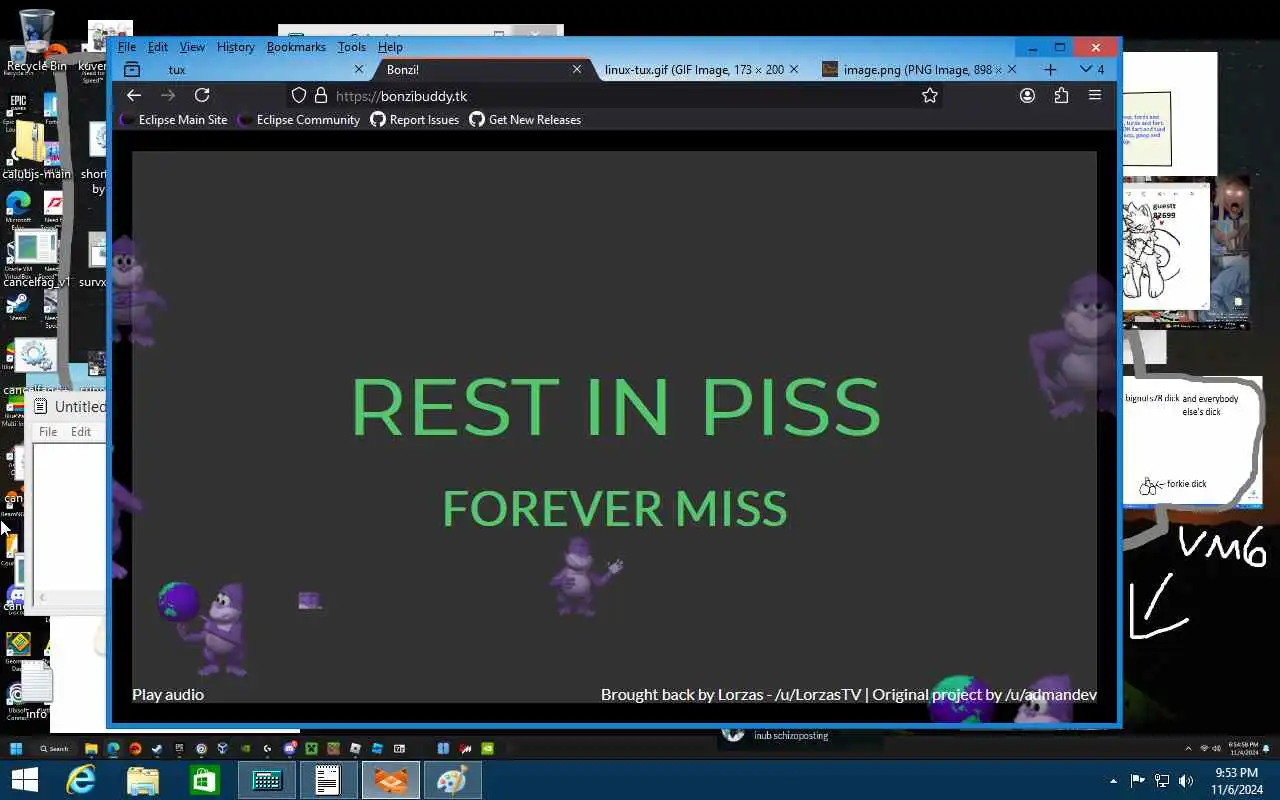Open the Steam desktop icon

(18, 306)
